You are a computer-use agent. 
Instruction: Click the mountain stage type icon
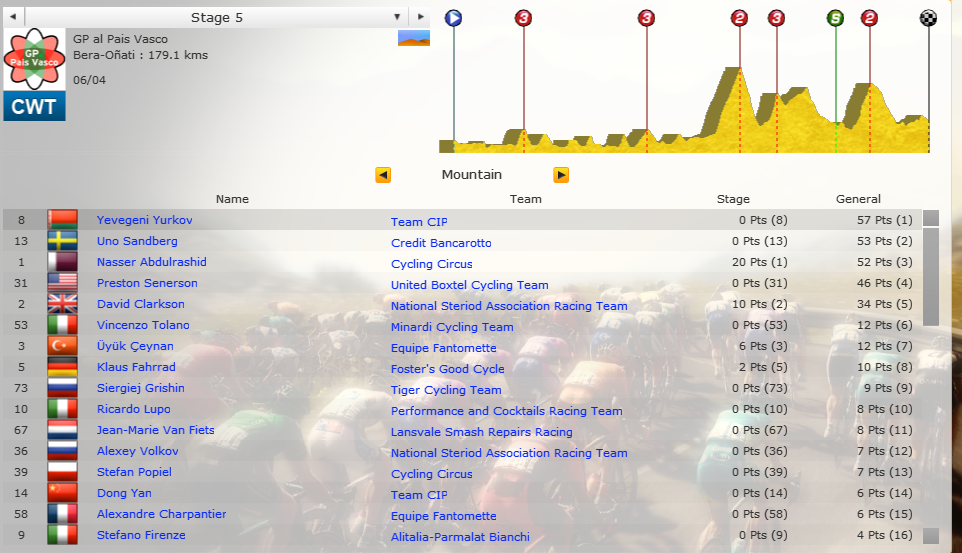[x=414, y=38]
